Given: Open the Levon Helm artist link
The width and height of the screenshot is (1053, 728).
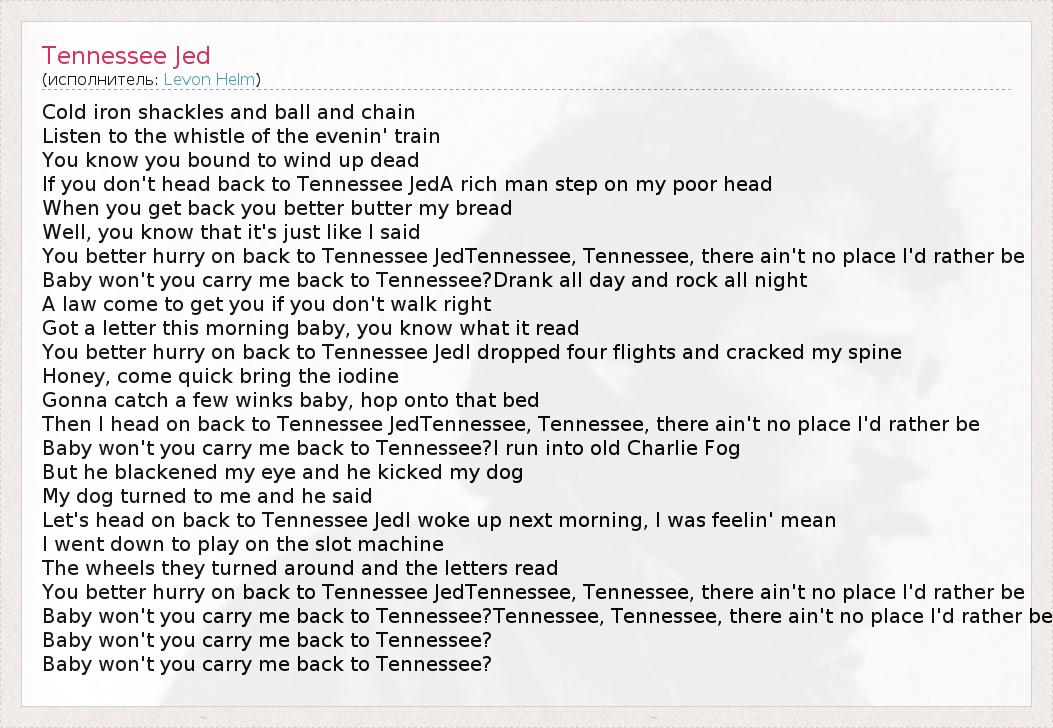Looking at the screenshot, I should [210, 80].
